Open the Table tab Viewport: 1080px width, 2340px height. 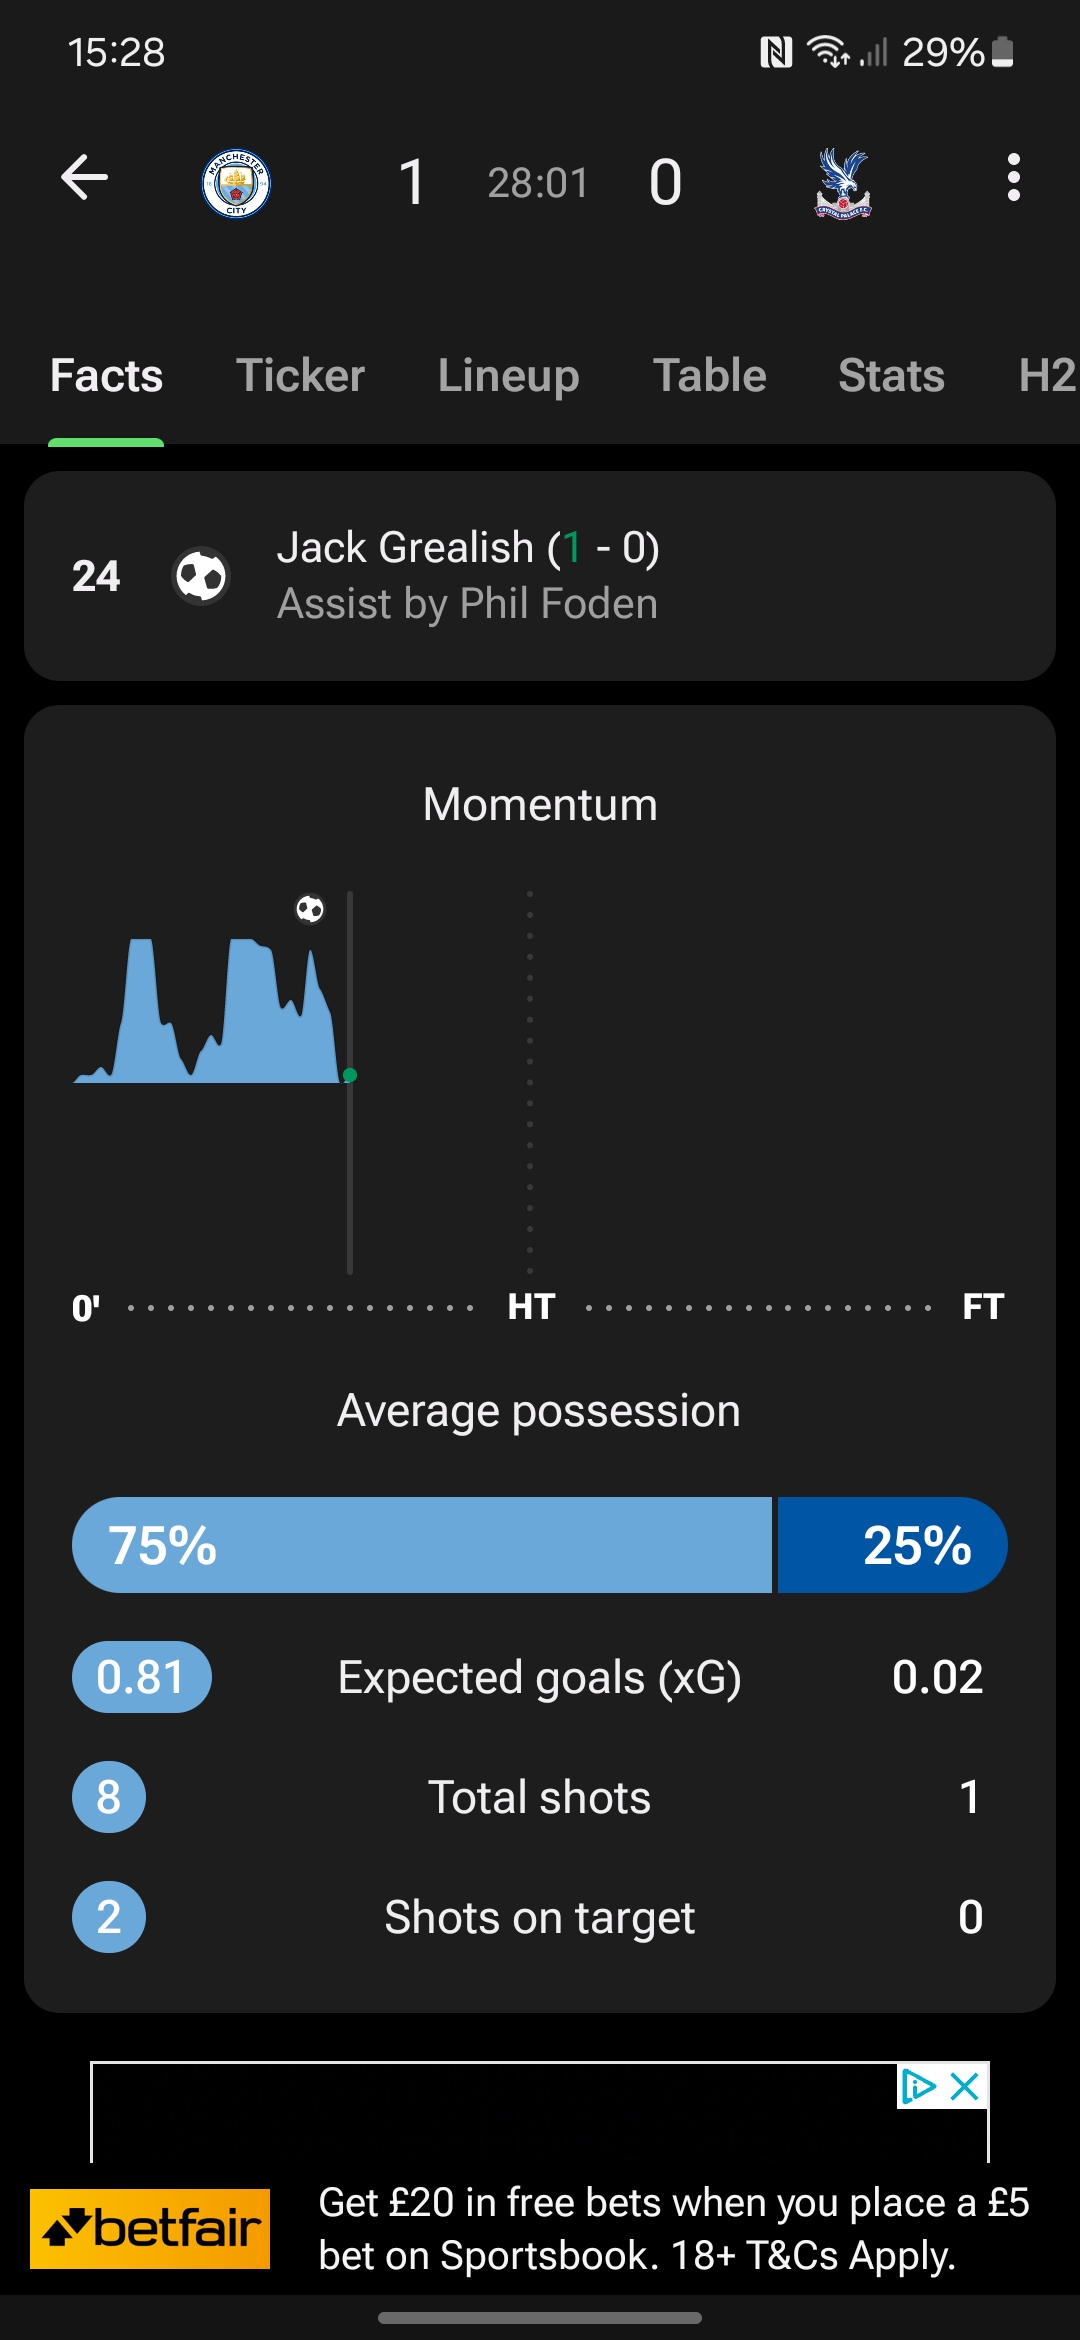(710, 376)
